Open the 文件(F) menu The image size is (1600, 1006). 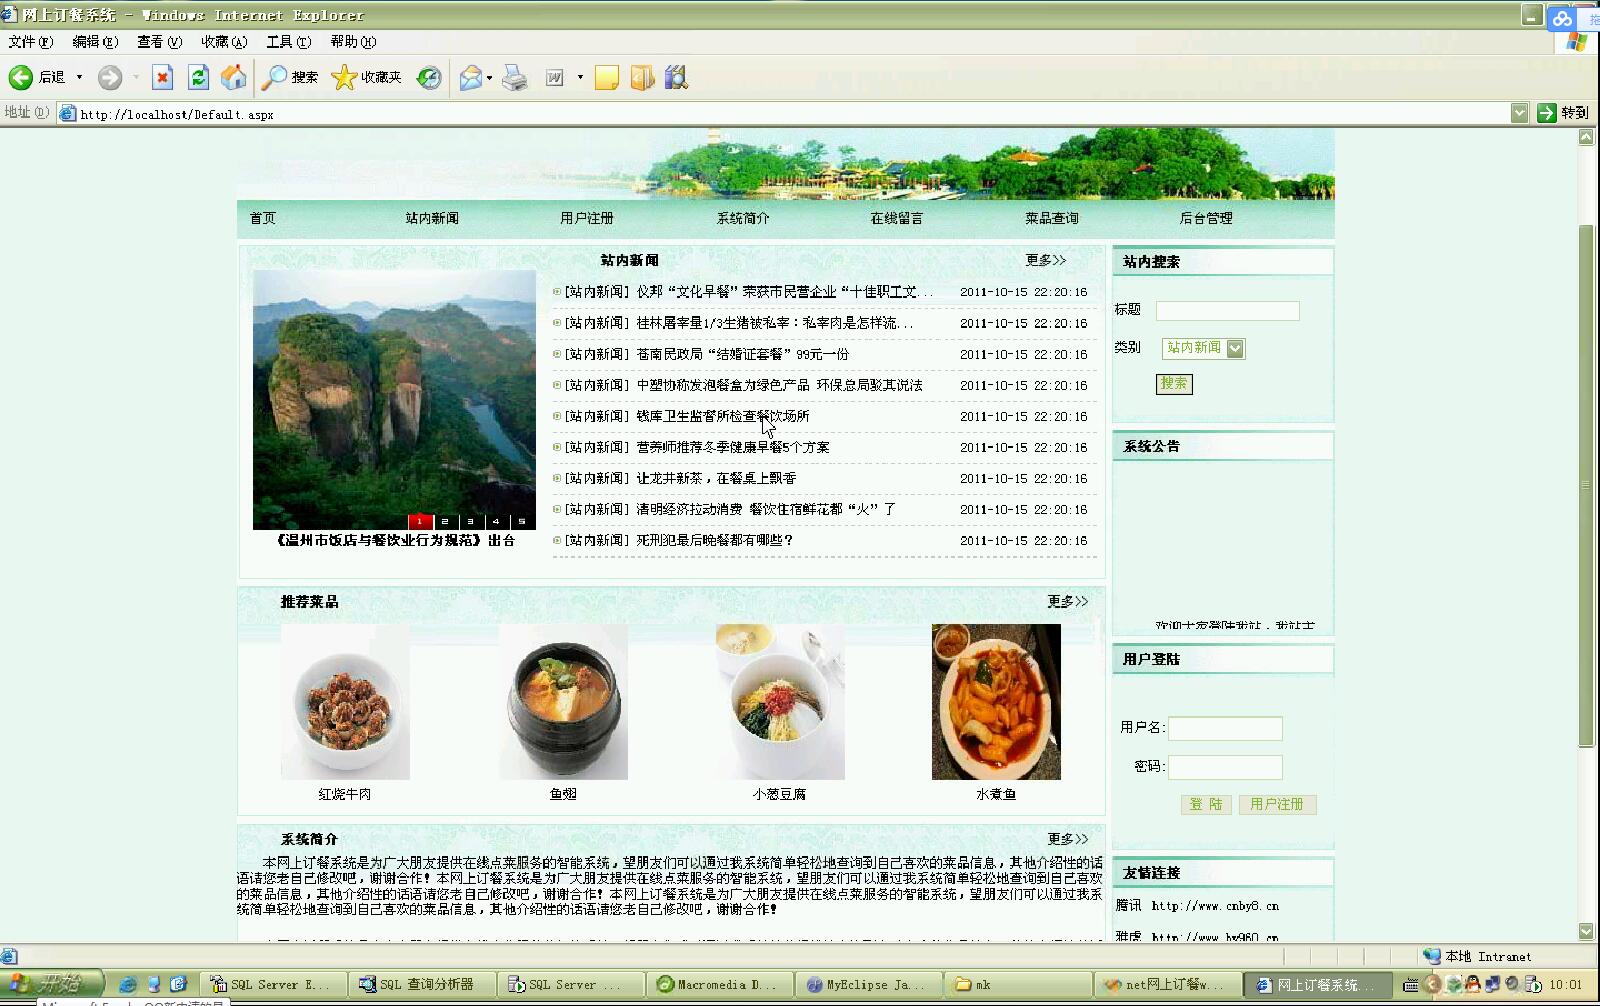30,41
